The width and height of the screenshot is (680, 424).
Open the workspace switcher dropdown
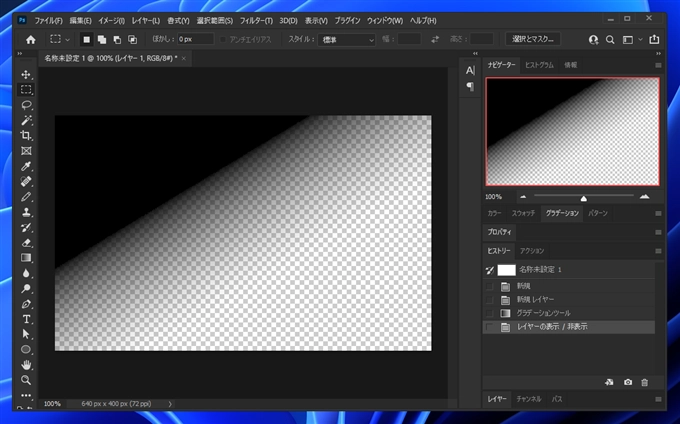[x=631, y=39]
